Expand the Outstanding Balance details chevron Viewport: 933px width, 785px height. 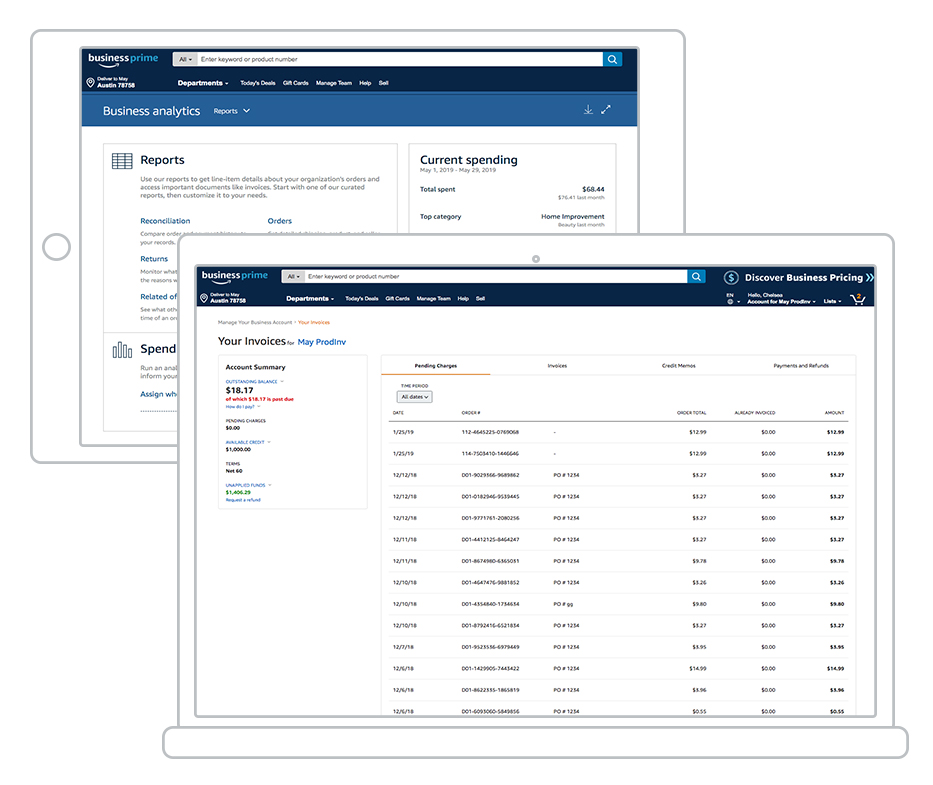(282, 381)
